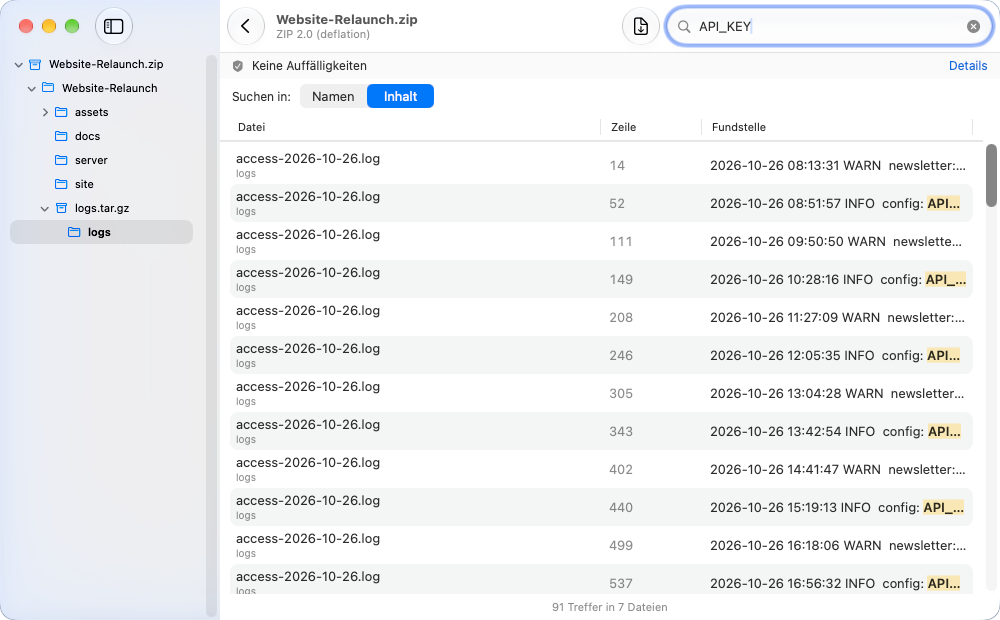Go back with the chevron button

point(246,26)
